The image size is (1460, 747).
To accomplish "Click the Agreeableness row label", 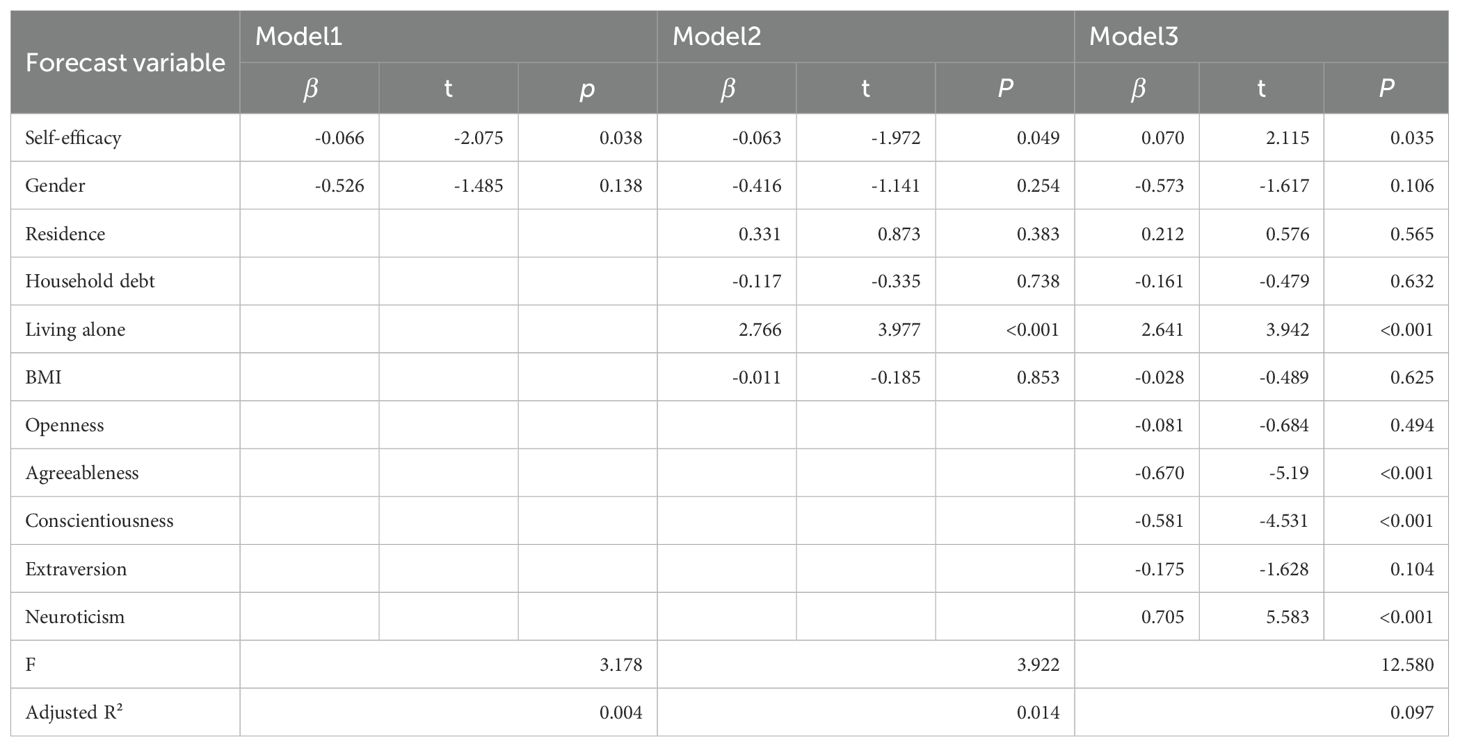I will 82,473.
